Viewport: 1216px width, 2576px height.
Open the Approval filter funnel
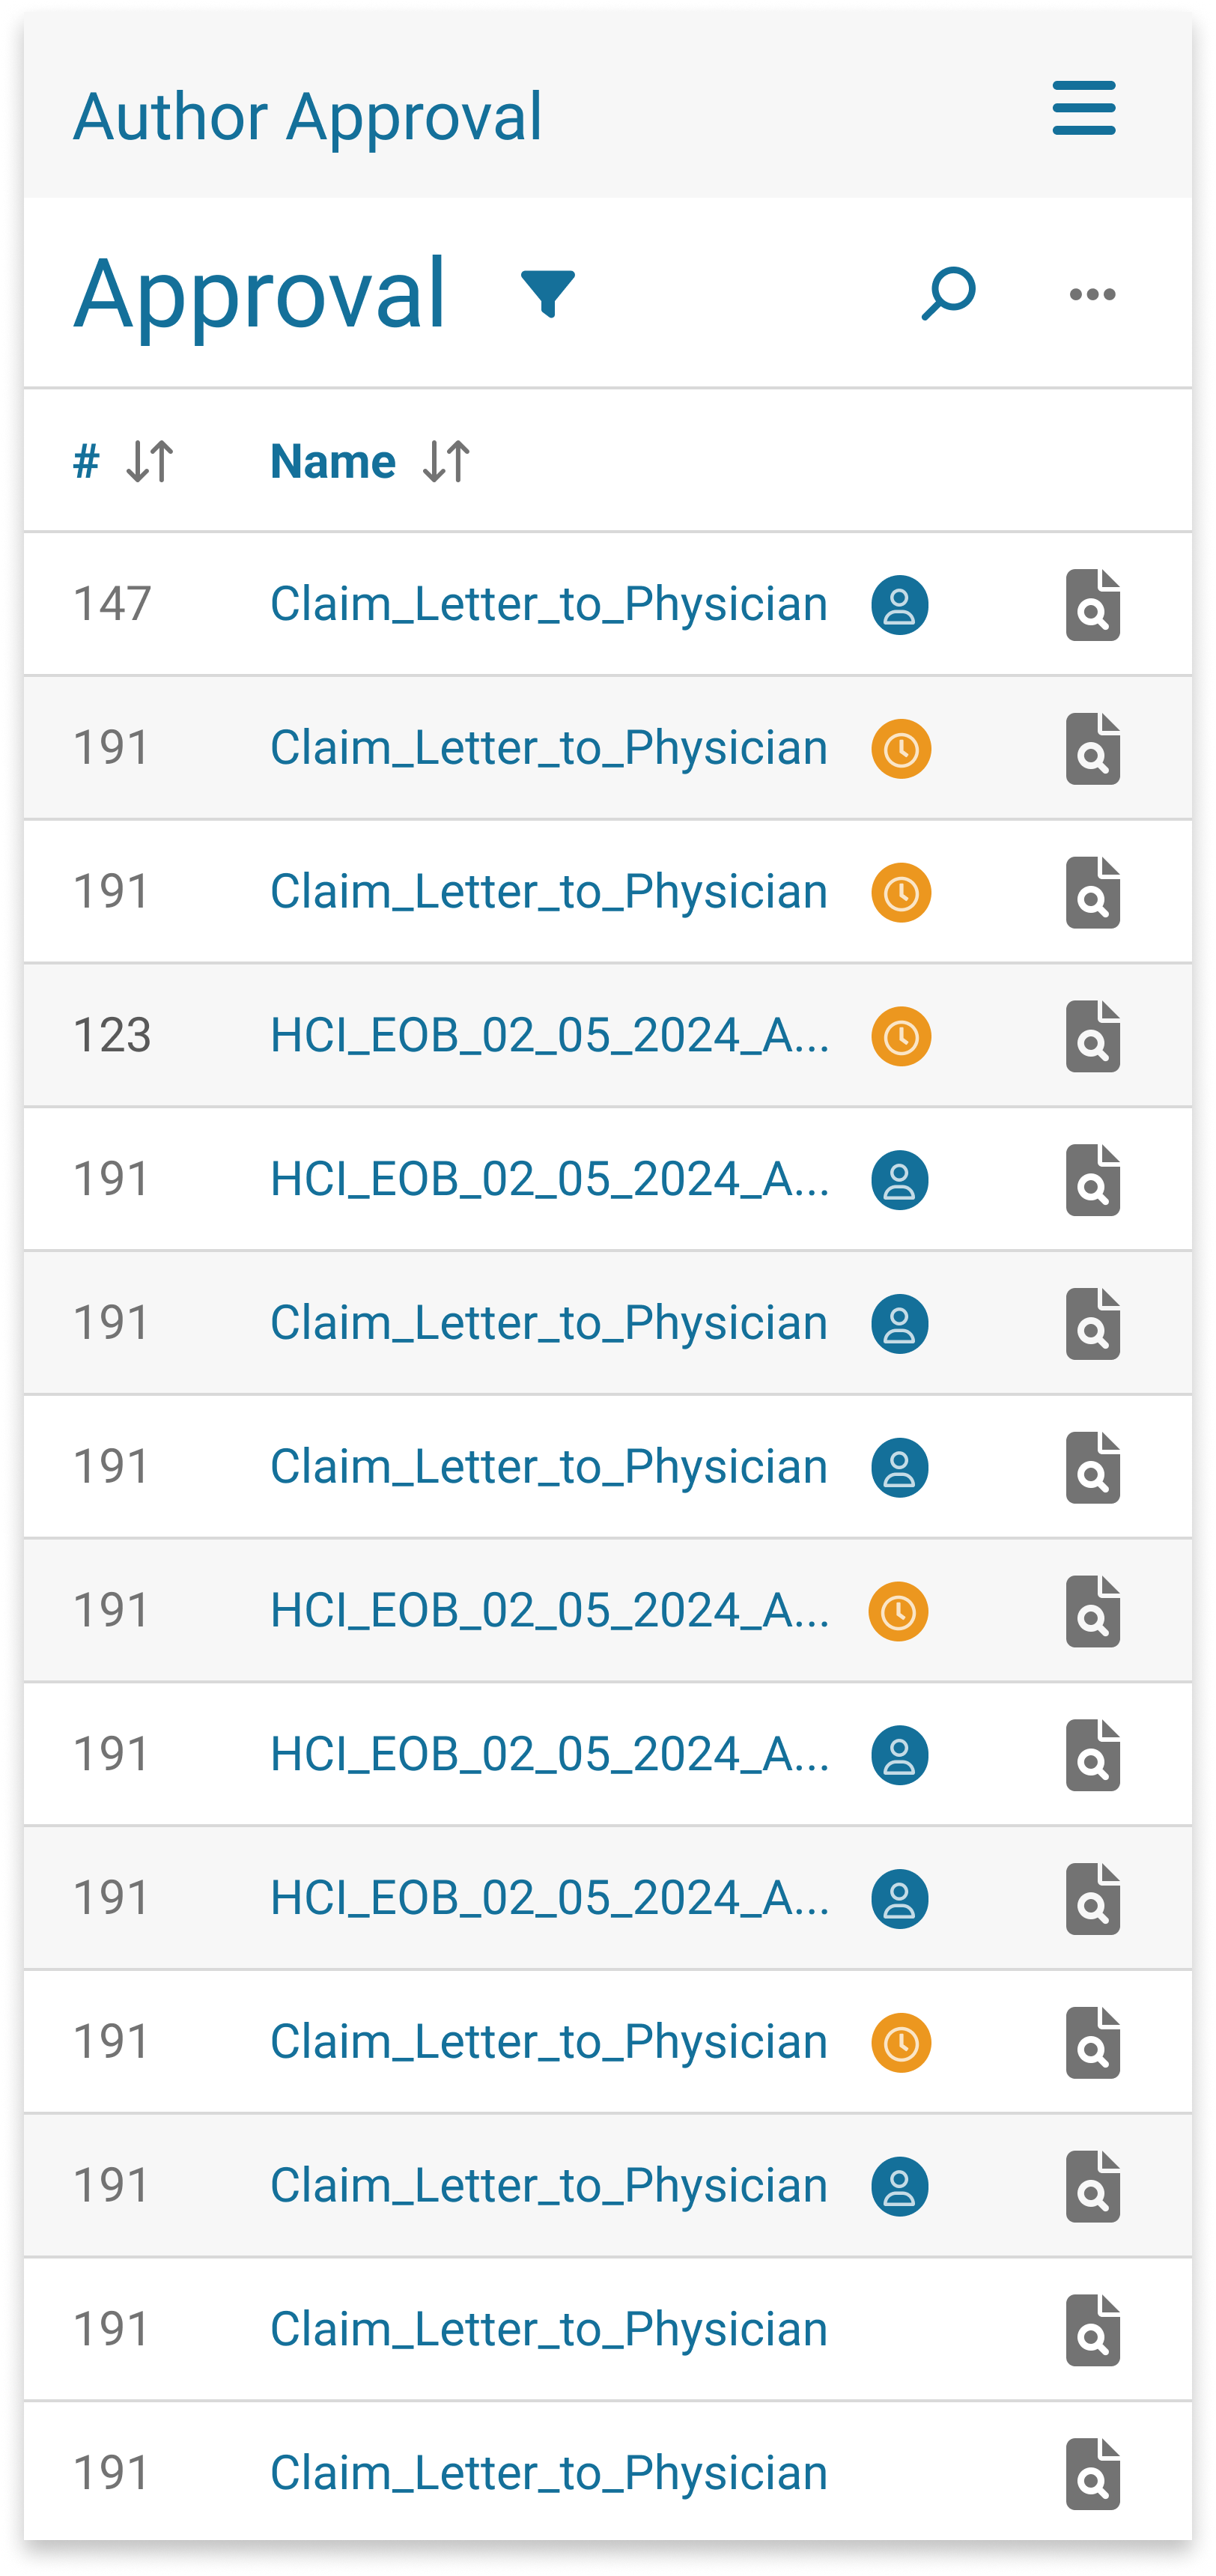tap(547, 293)
